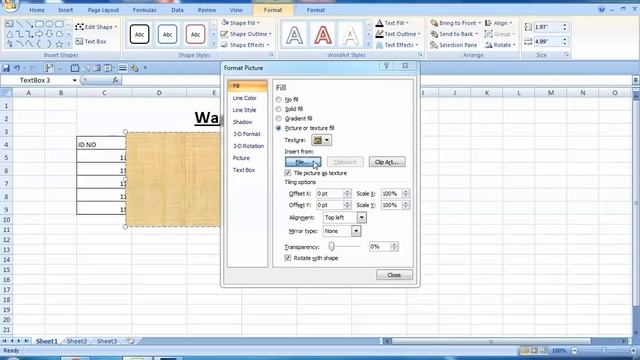This screenshot has width=640, height=360.
Task: Open the Formulas ribbon tab
Action: tap(144, 10)
